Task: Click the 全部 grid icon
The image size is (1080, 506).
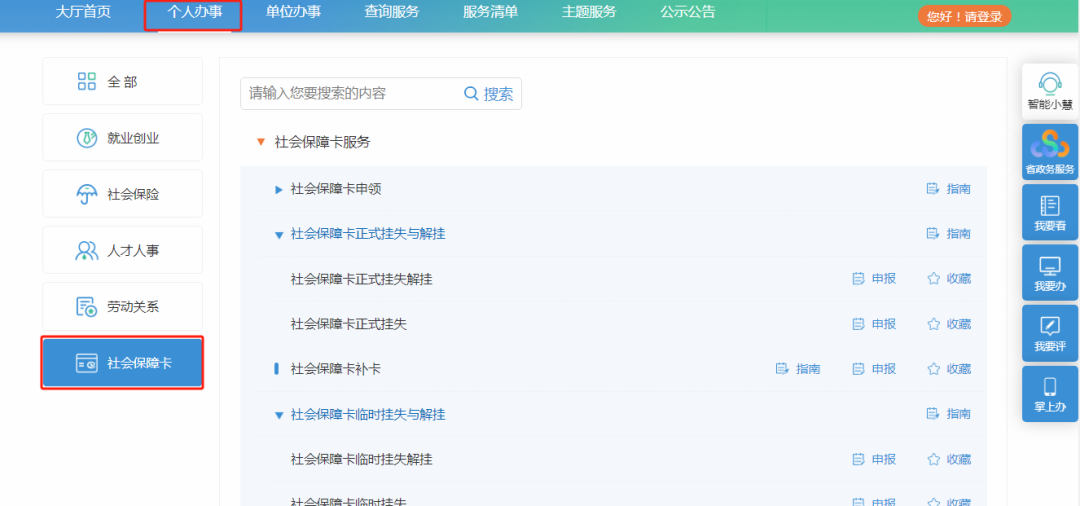Action: [87, 81]
